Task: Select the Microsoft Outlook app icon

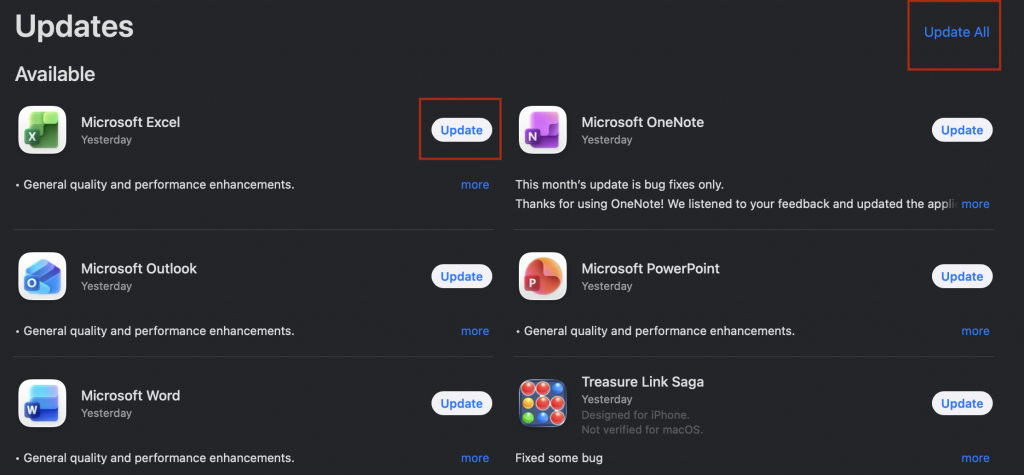Action: 42,276
